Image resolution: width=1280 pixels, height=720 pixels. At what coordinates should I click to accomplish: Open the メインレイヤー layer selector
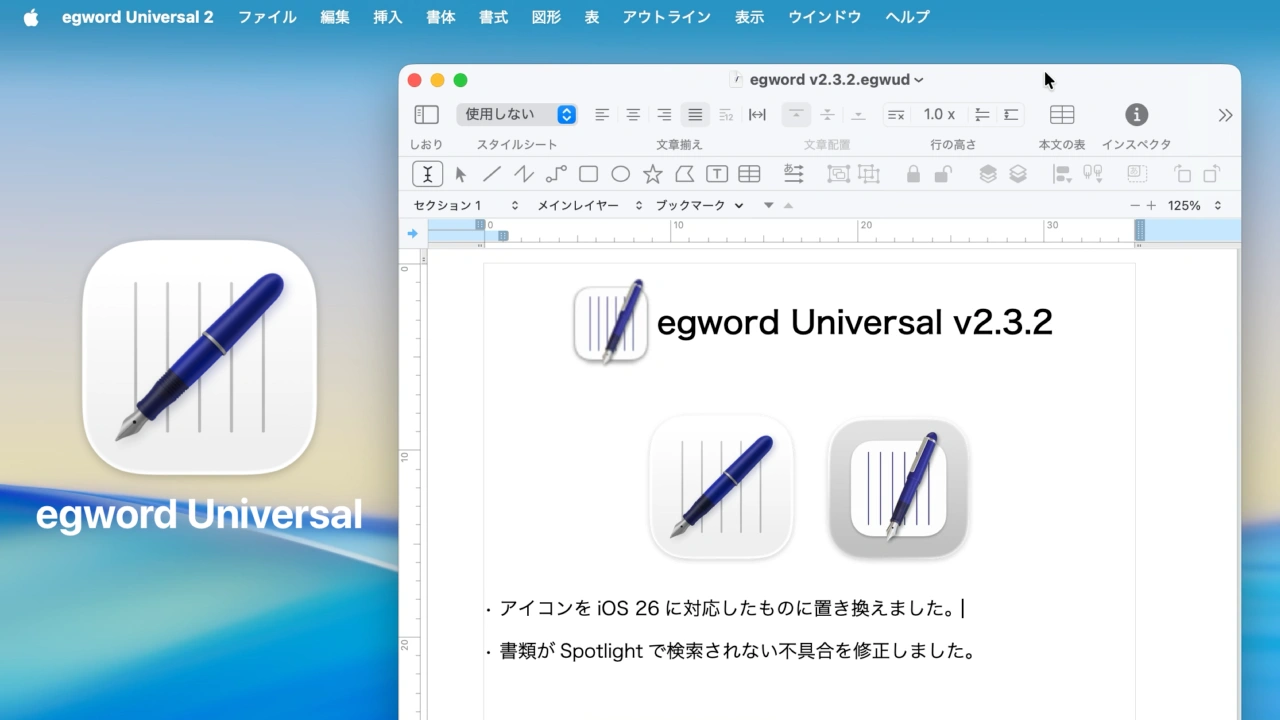590,205
